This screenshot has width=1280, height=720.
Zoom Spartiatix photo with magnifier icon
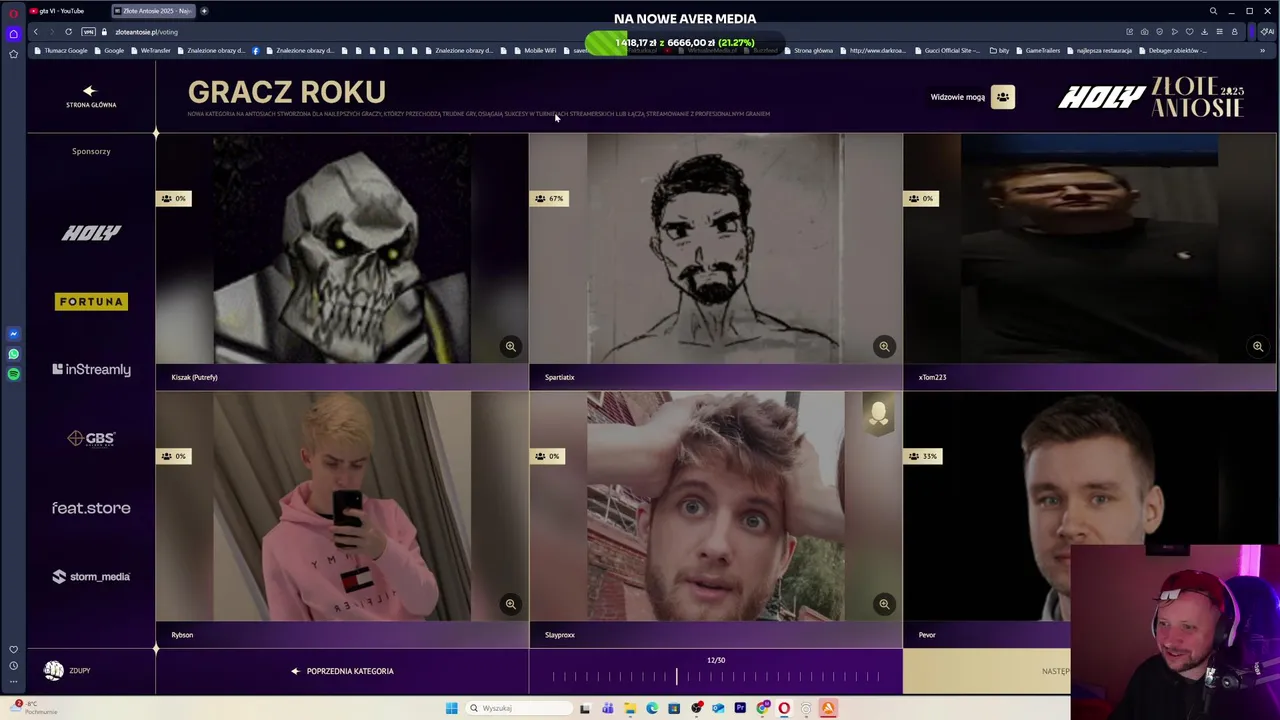[884, 346]
